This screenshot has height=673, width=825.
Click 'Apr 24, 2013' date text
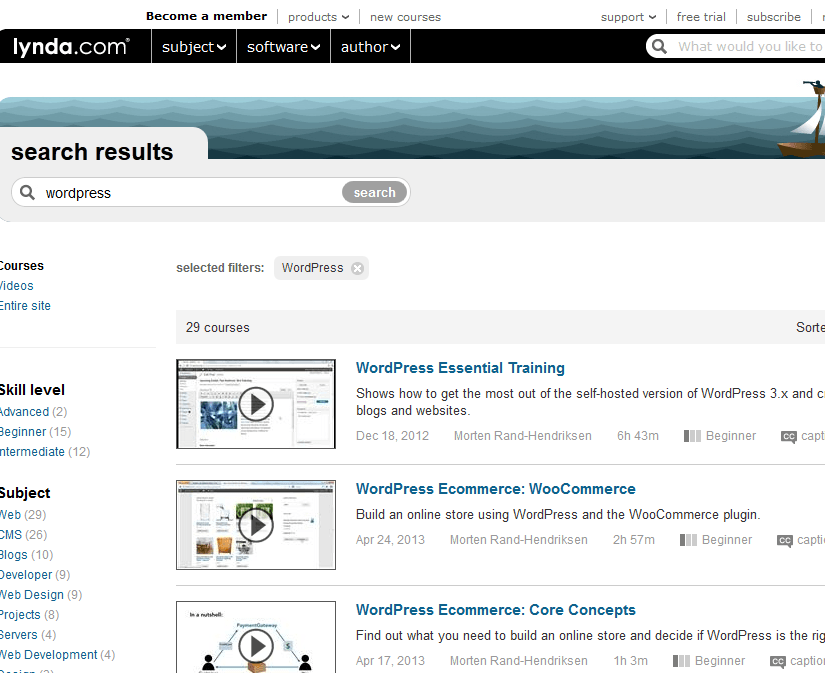pos(390,540)
